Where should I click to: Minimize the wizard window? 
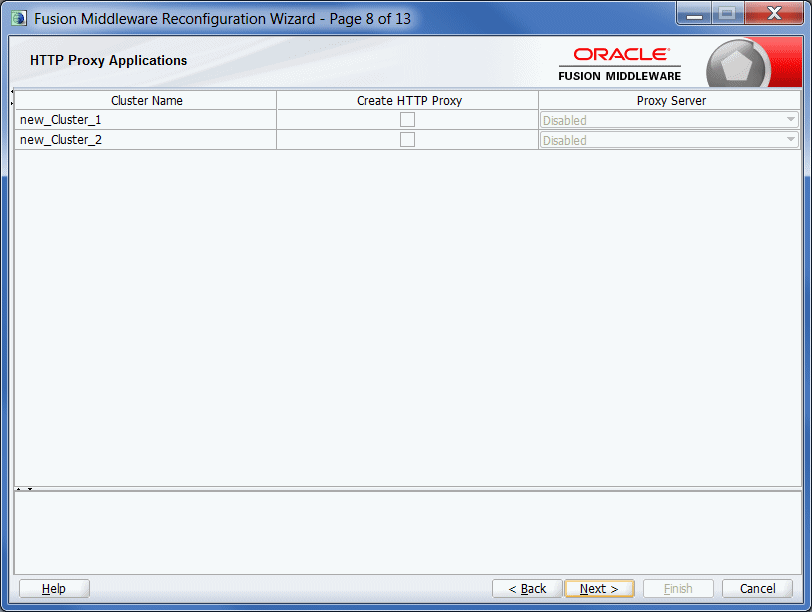tap(694, 13)
